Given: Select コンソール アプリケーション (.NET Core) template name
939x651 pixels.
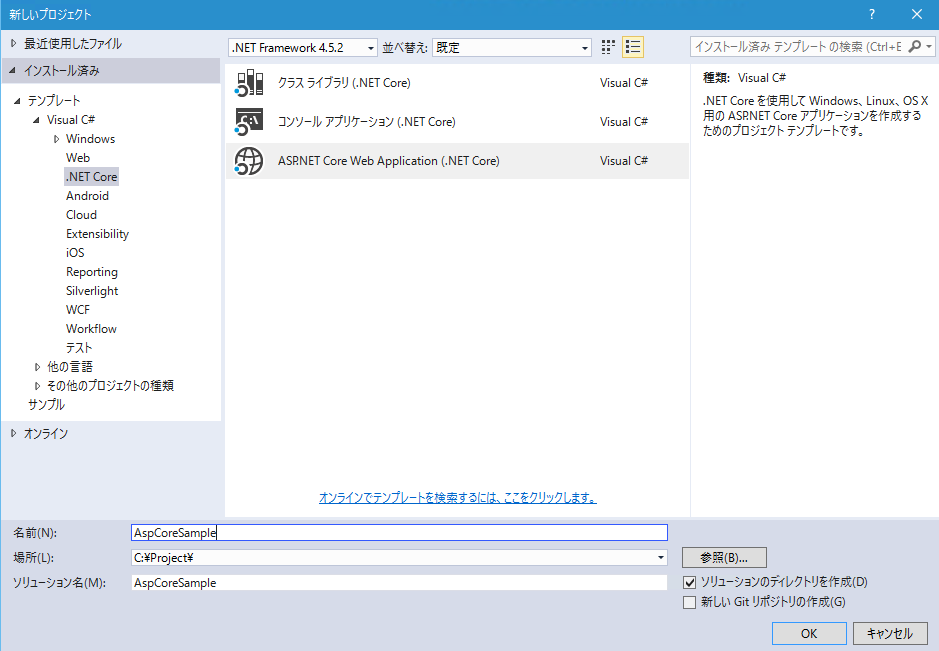Looking at the screenshot, I should pyautogui.click(x=366, y=122).
